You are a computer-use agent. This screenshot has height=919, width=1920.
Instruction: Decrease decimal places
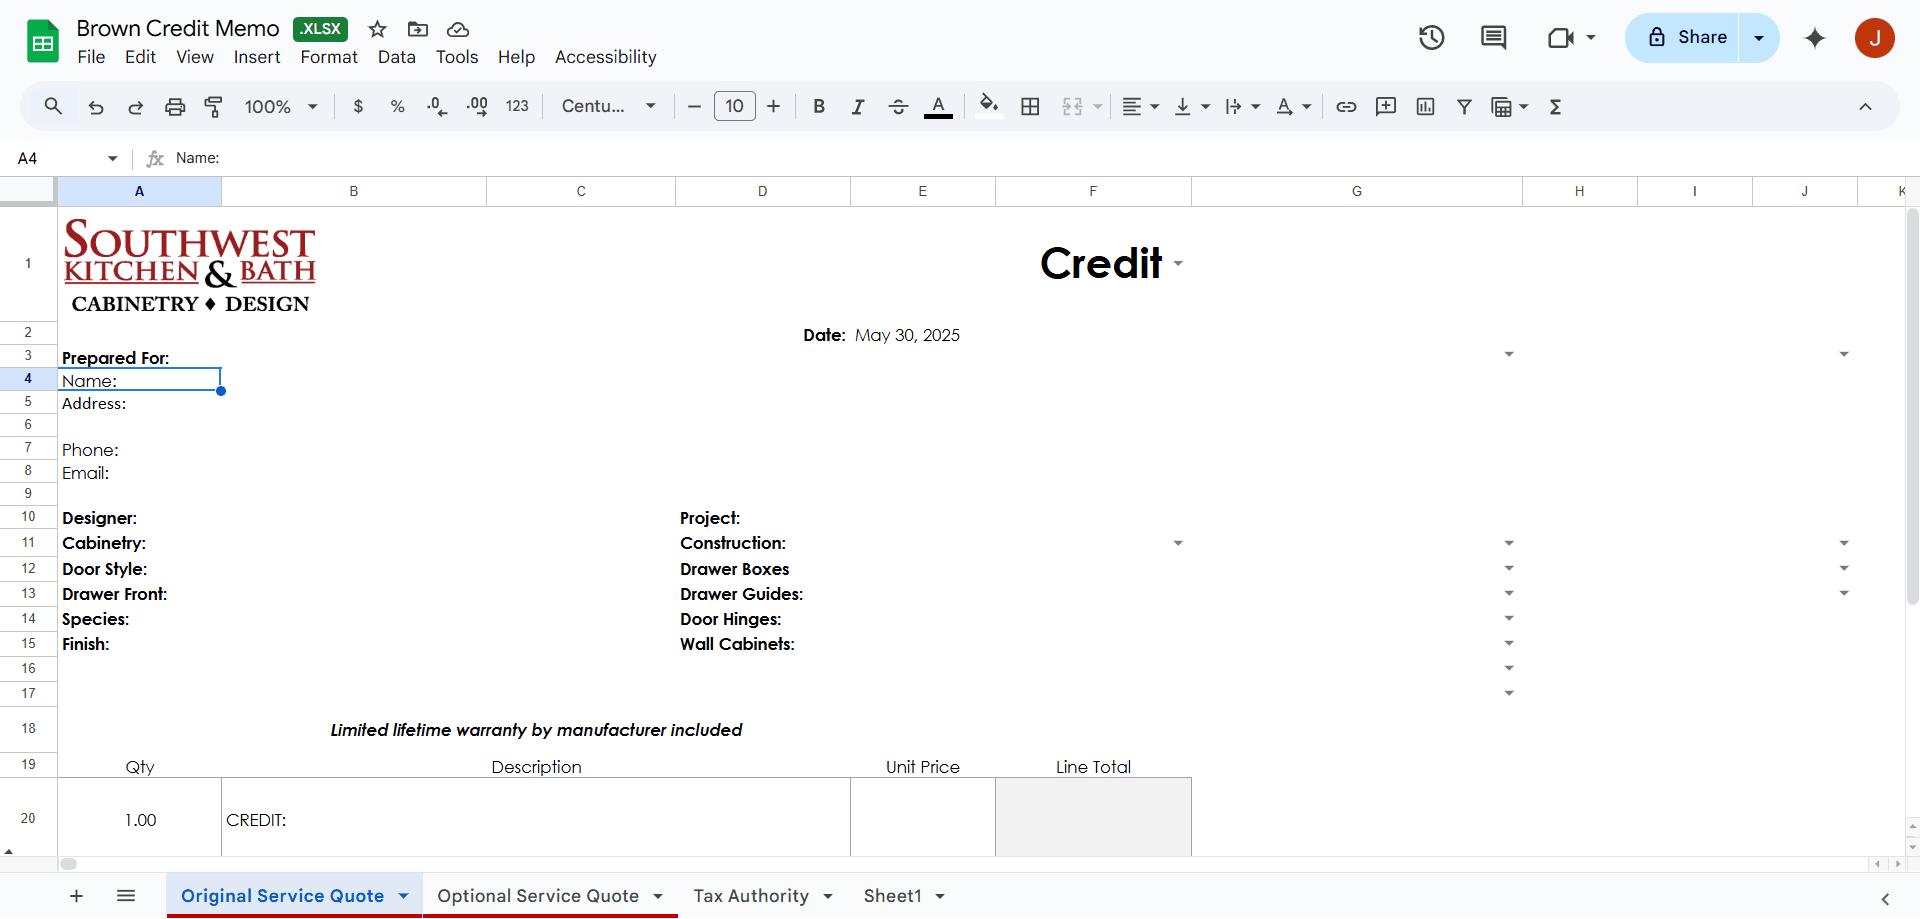437,106
